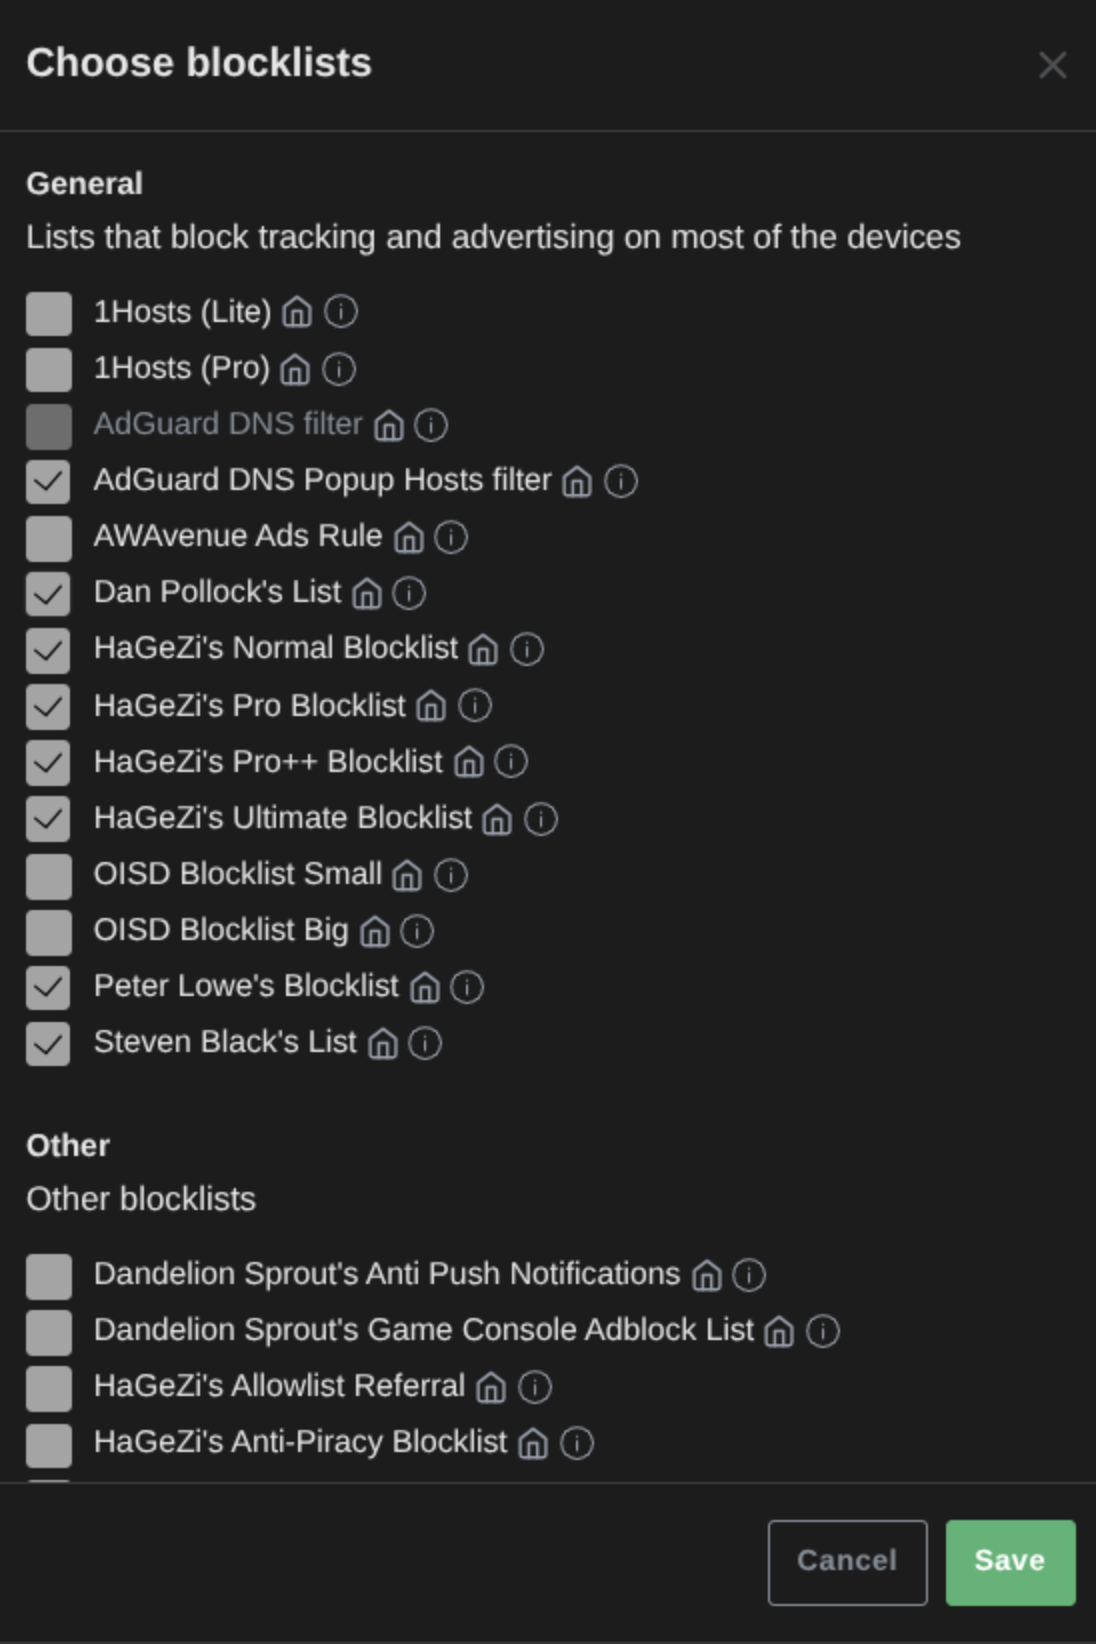View info for HaGeZi's Pro Blocklist
Screen dimensions: 1096x1644
[x=475, y=705]
